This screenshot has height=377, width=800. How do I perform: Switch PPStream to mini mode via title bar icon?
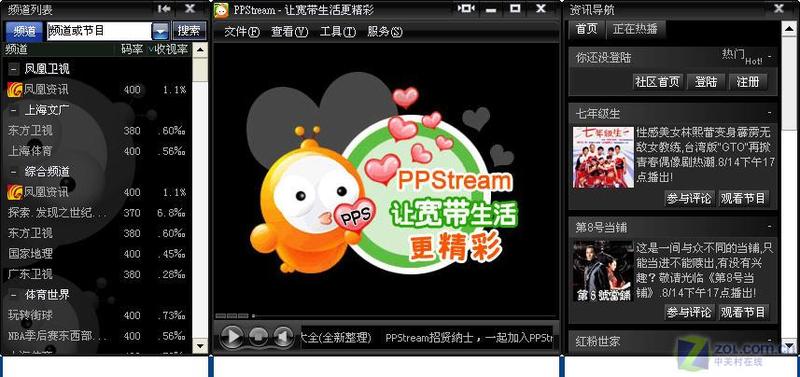click(x=466, y=9)
